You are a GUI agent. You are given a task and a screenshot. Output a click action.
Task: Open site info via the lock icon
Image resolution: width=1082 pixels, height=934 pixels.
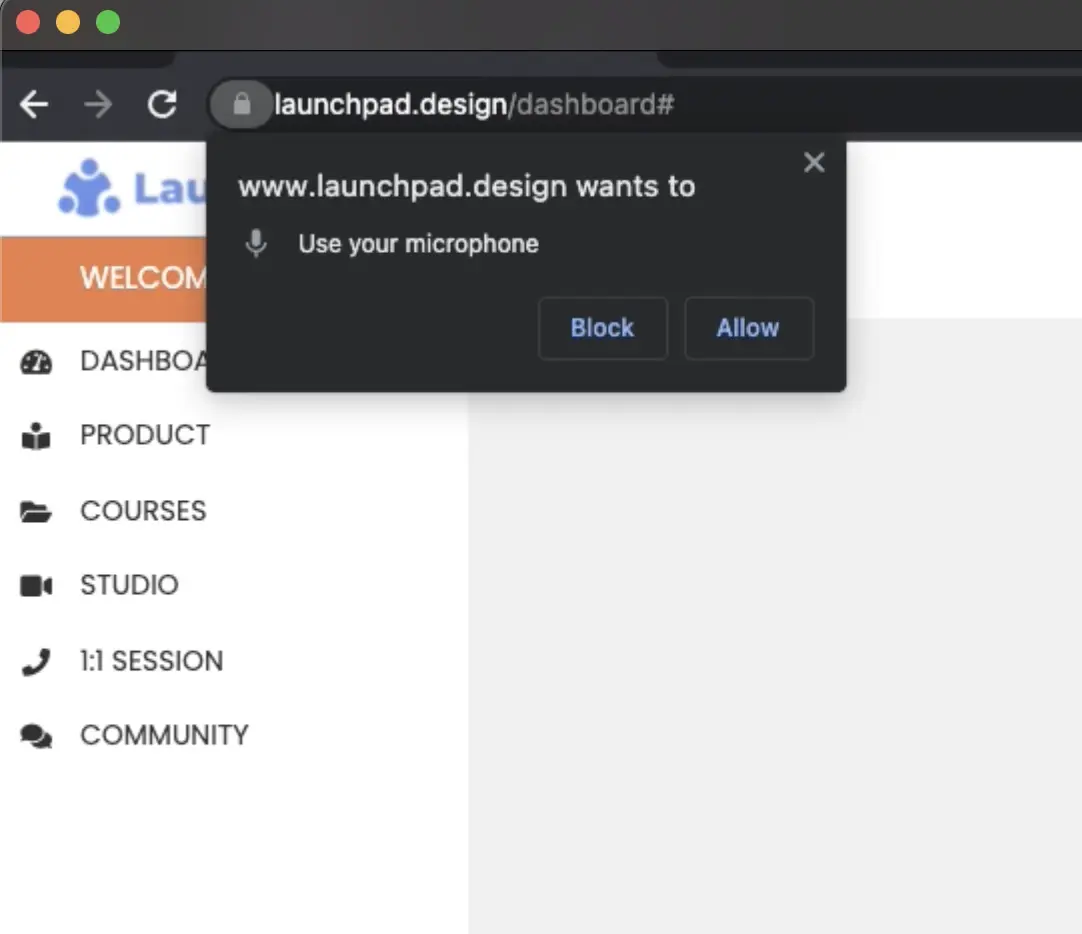(x=242, y=104)
